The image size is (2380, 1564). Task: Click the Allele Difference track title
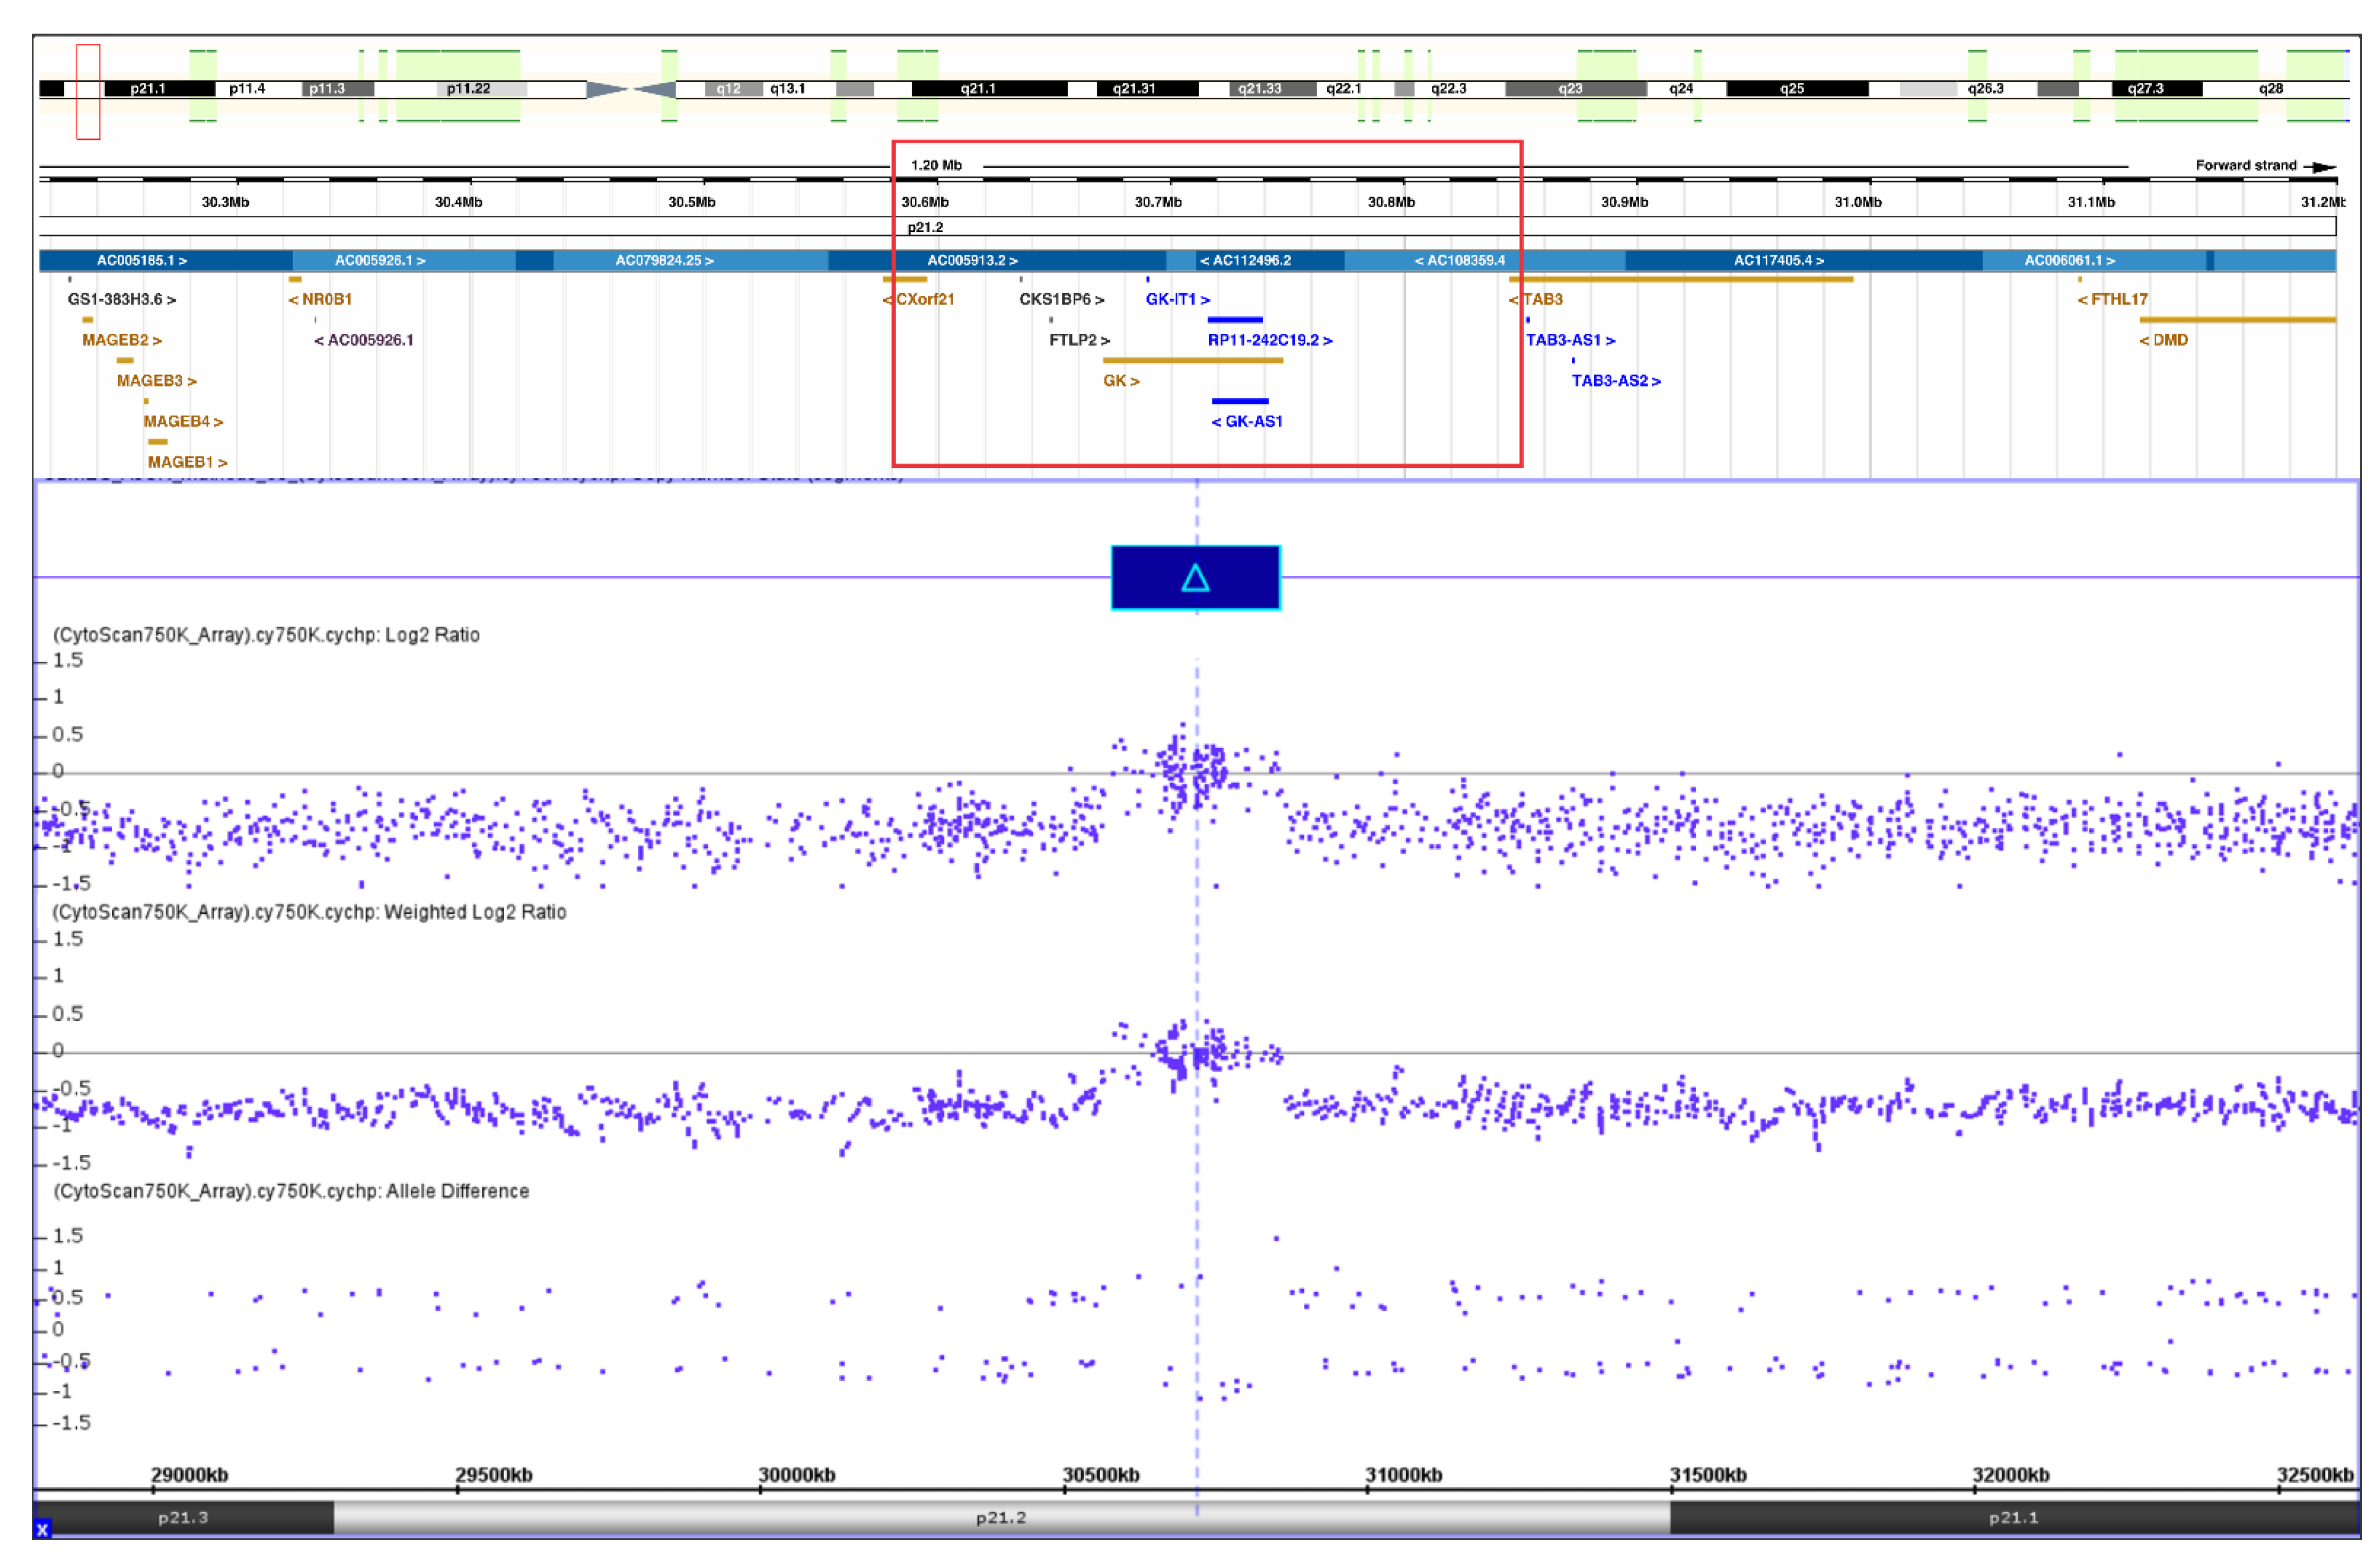tap(291, 1192)
